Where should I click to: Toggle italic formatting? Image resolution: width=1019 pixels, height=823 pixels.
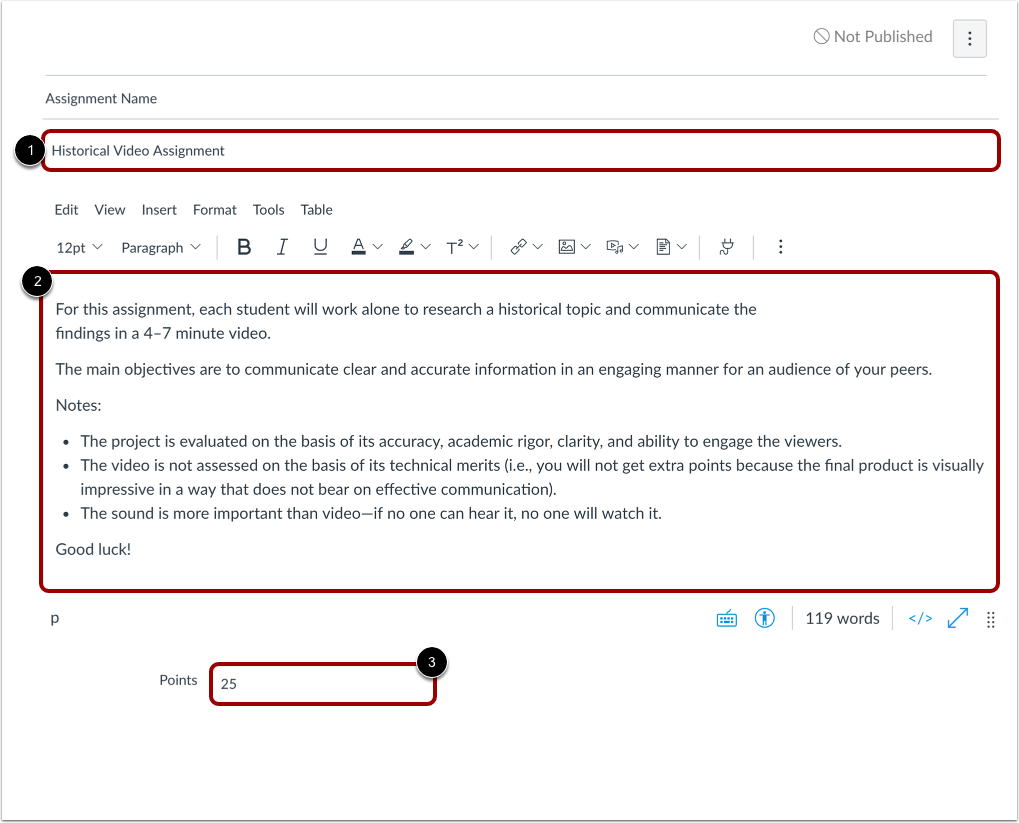click(282, 247)
